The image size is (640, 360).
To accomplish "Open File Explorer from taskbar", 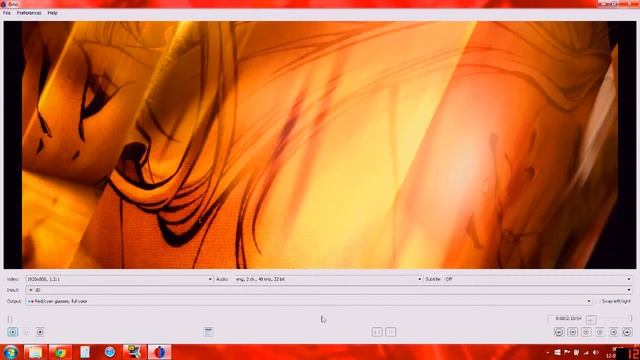I will 35,352.
